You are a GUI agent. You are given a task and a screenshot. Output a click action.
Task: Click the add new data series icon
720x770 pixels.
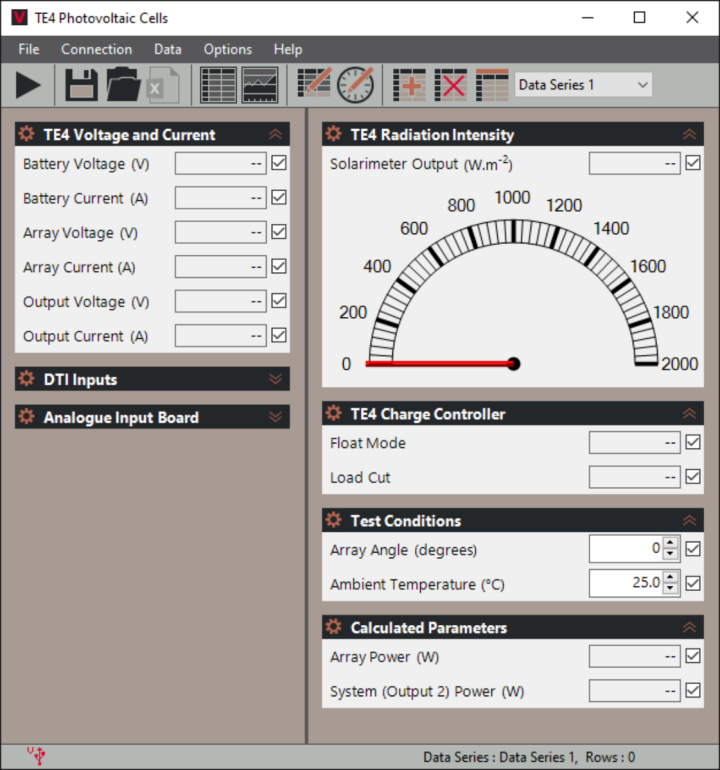tap(409, 85)
